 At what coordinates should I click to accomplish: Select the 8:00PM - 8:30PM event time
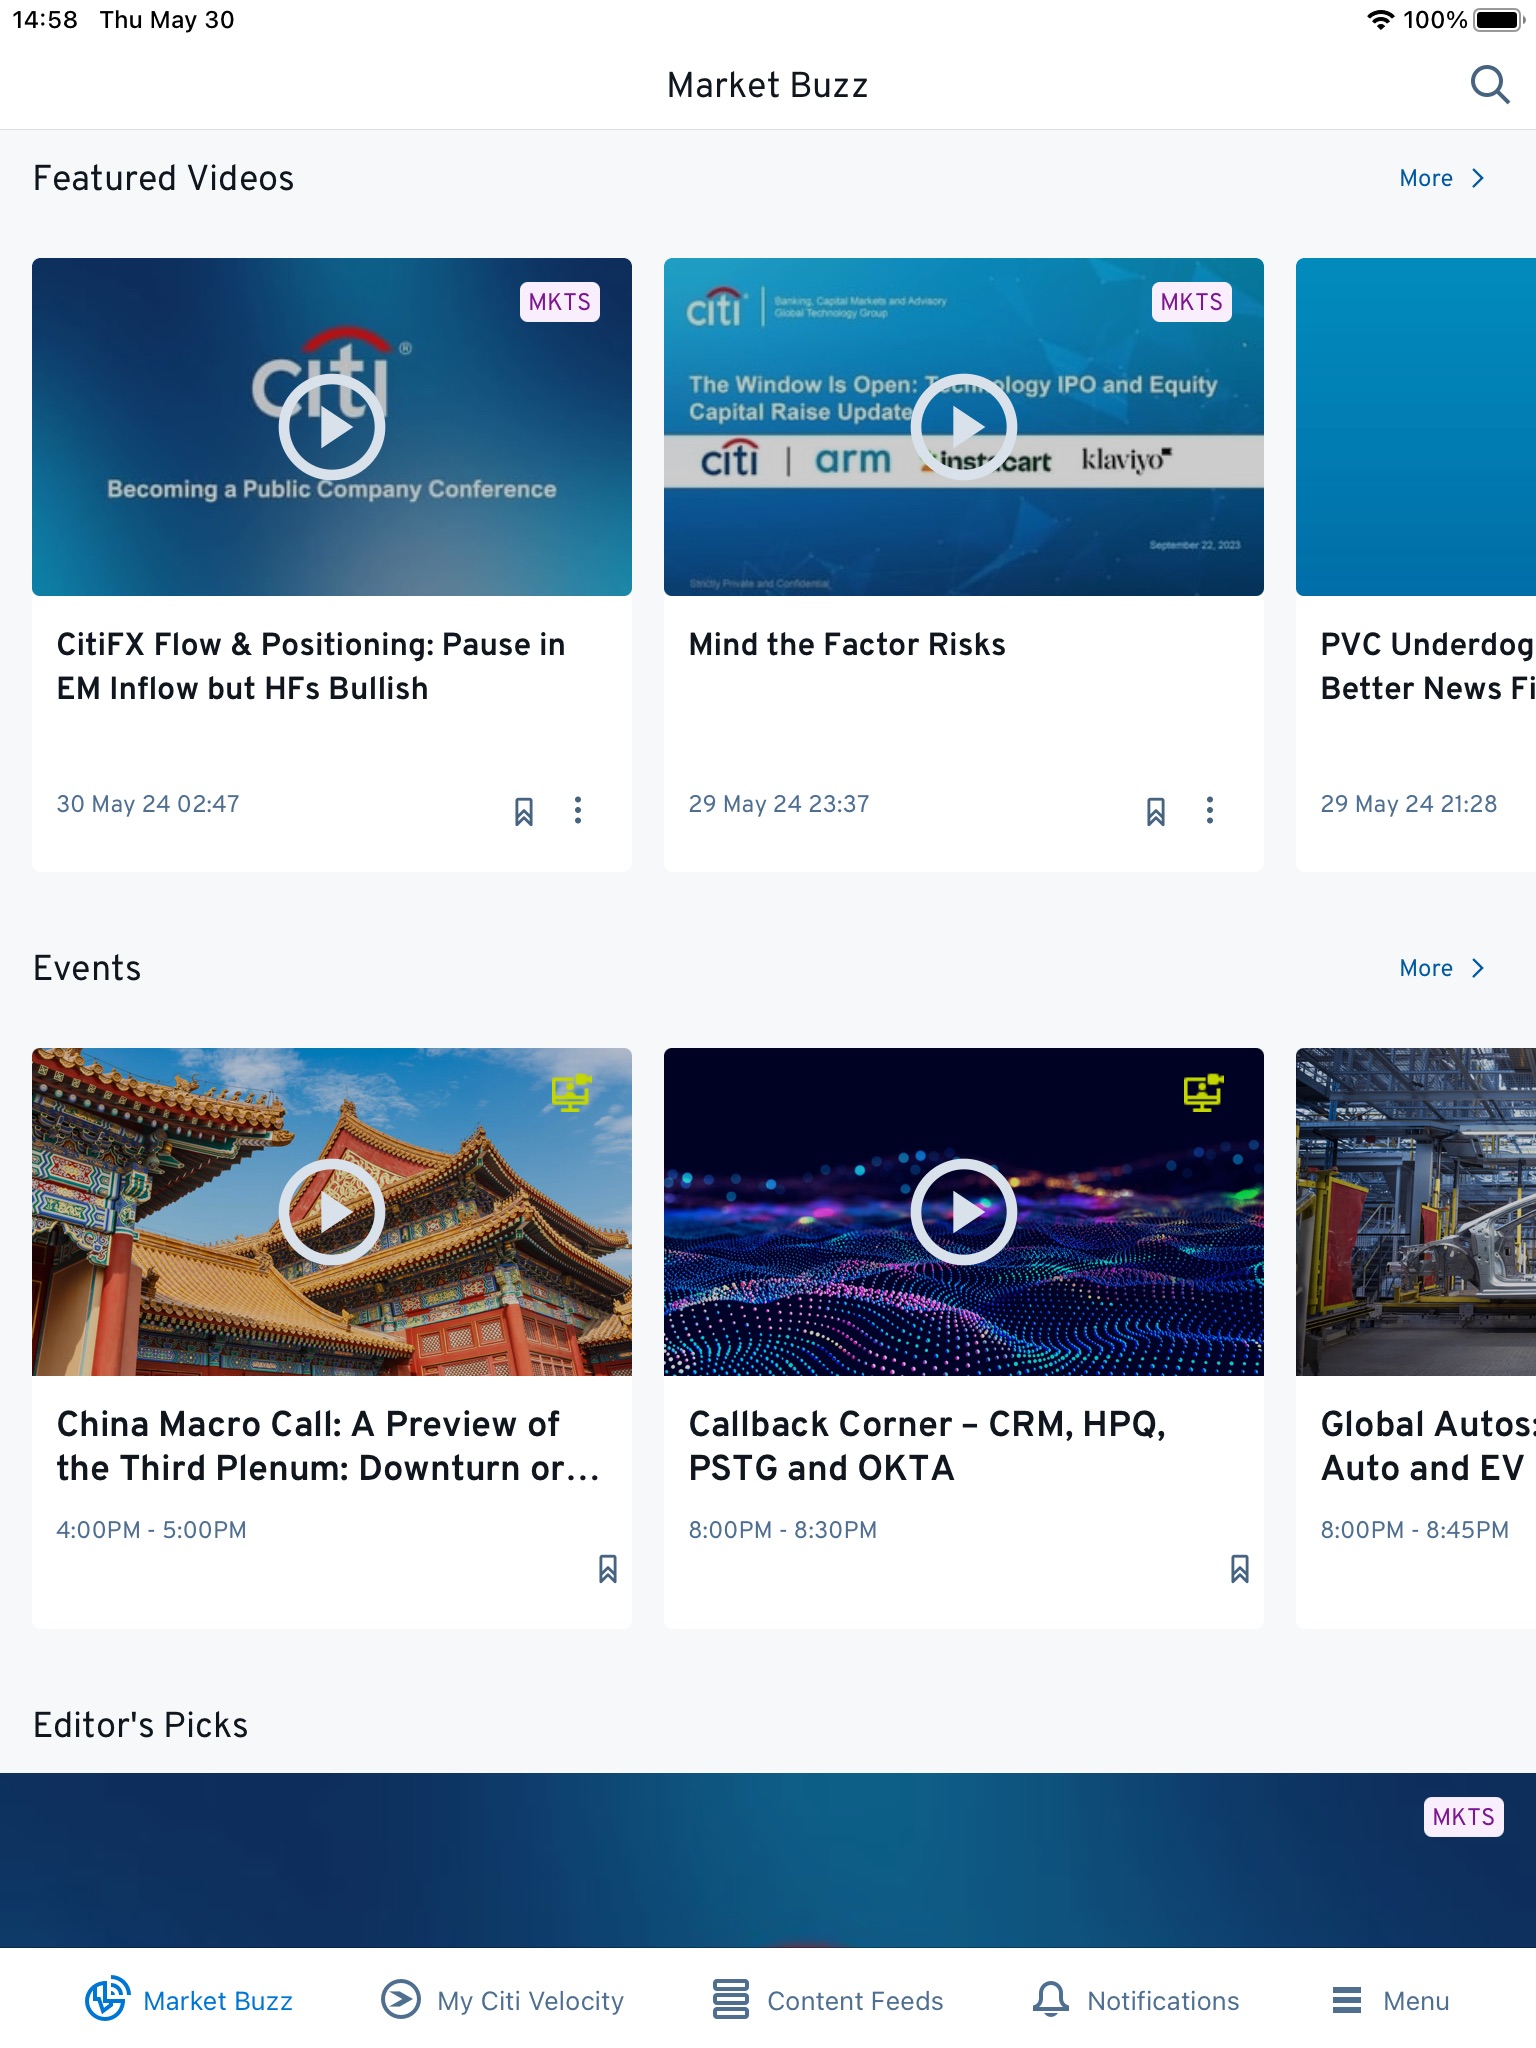(782, 1530)
